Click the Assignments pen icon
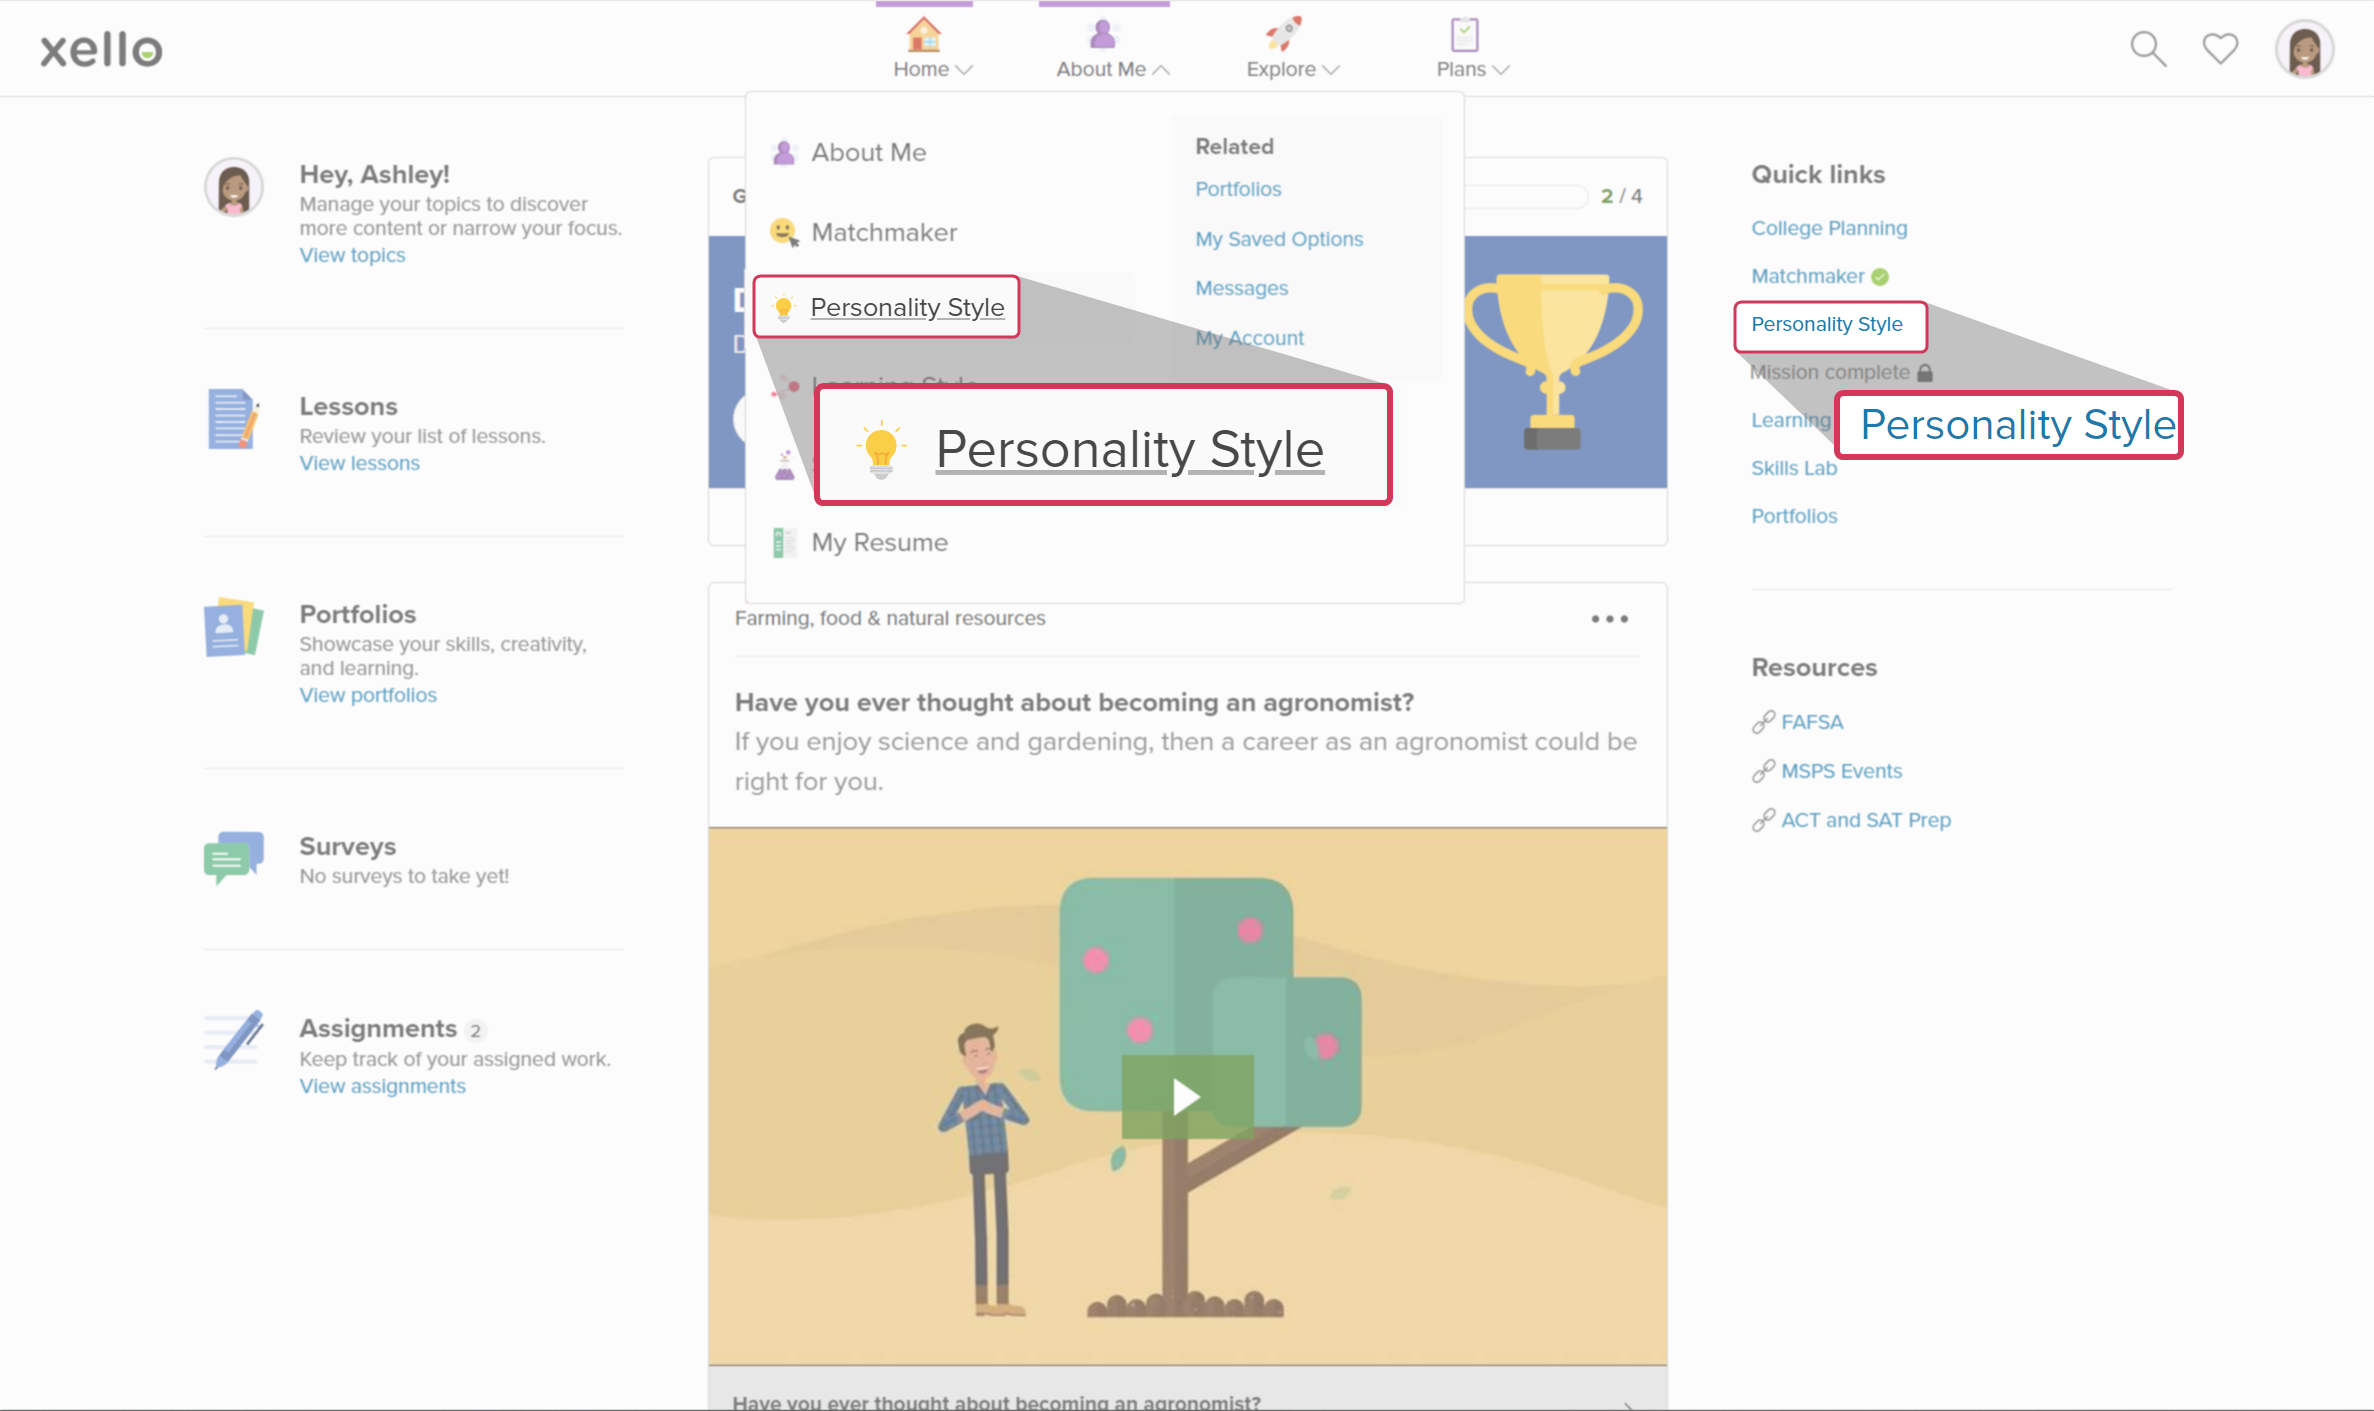The width and height of the screenshot is (2374, 1411). [235, 1040]
